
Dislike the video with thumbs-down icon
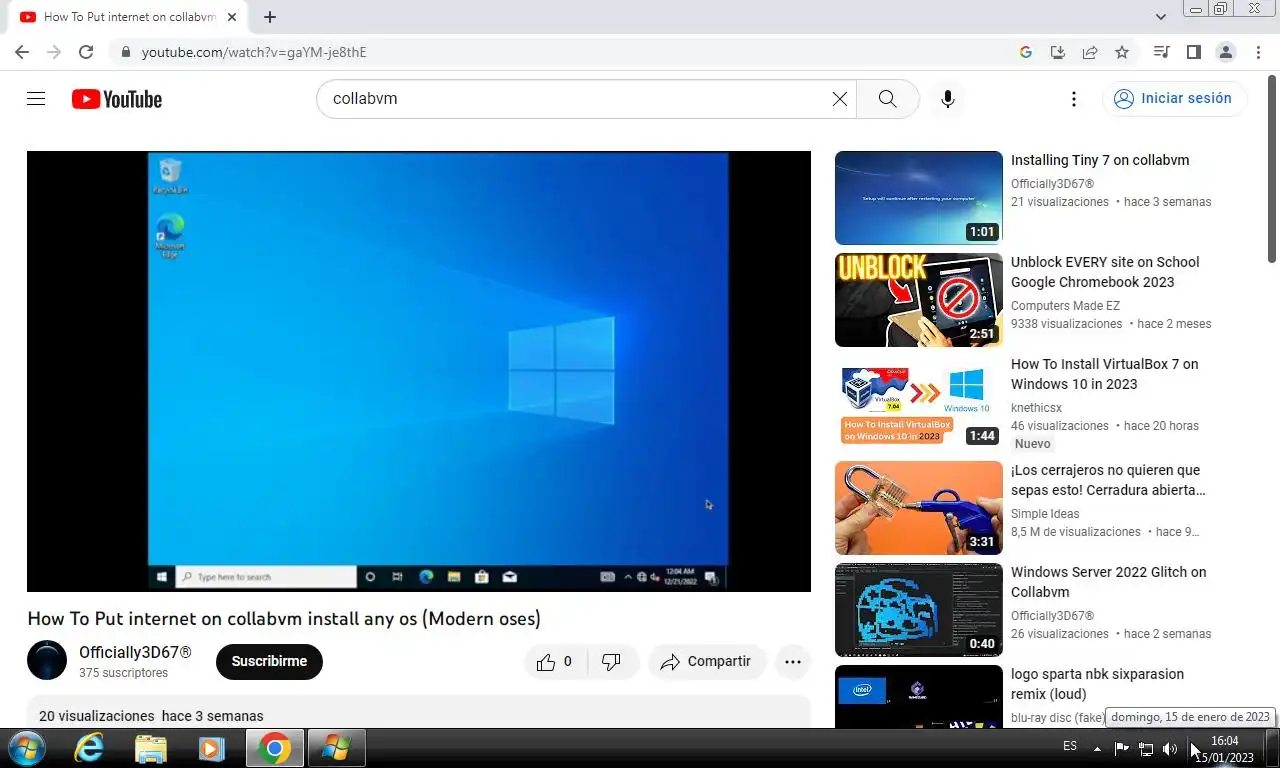coord(611,662)
